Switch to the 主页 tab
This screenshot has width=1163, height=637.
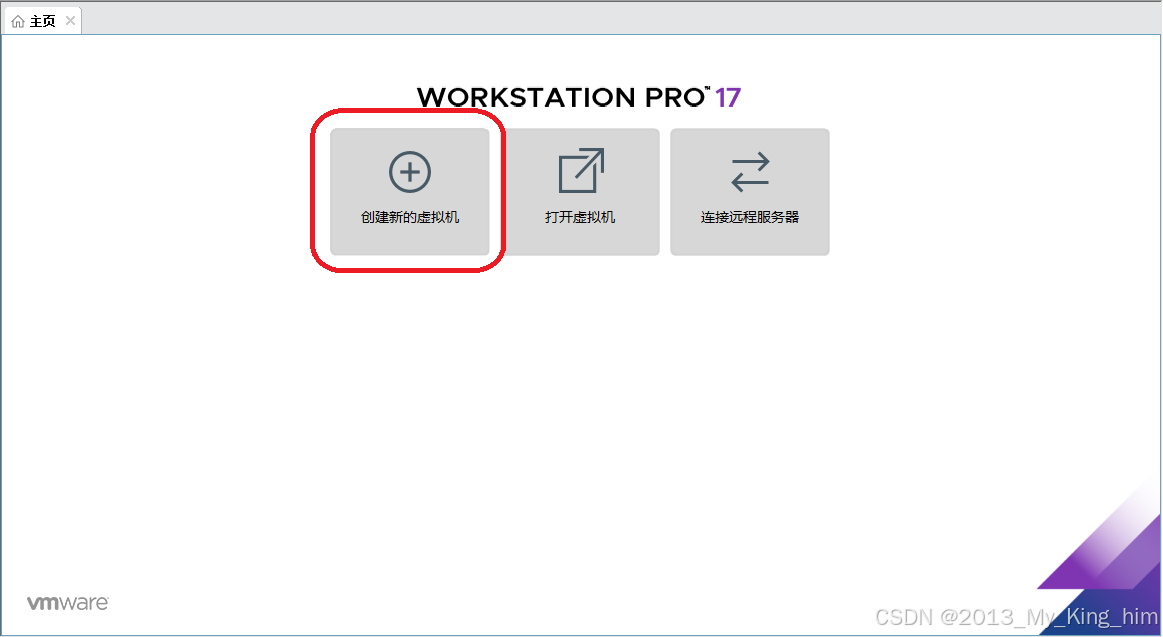42,21
